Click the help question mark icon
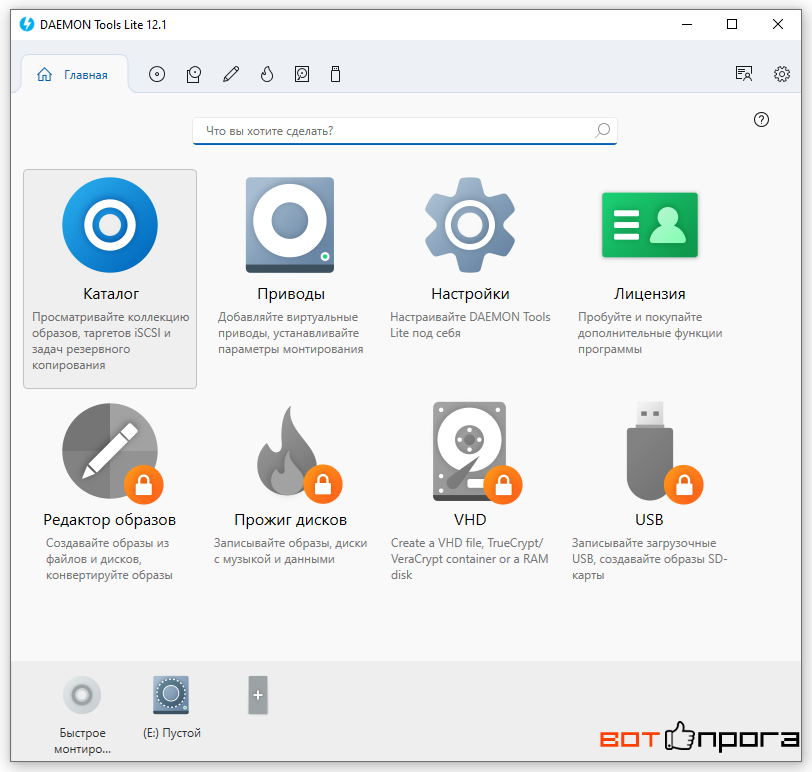812x772 pixels. click(761, 120)
